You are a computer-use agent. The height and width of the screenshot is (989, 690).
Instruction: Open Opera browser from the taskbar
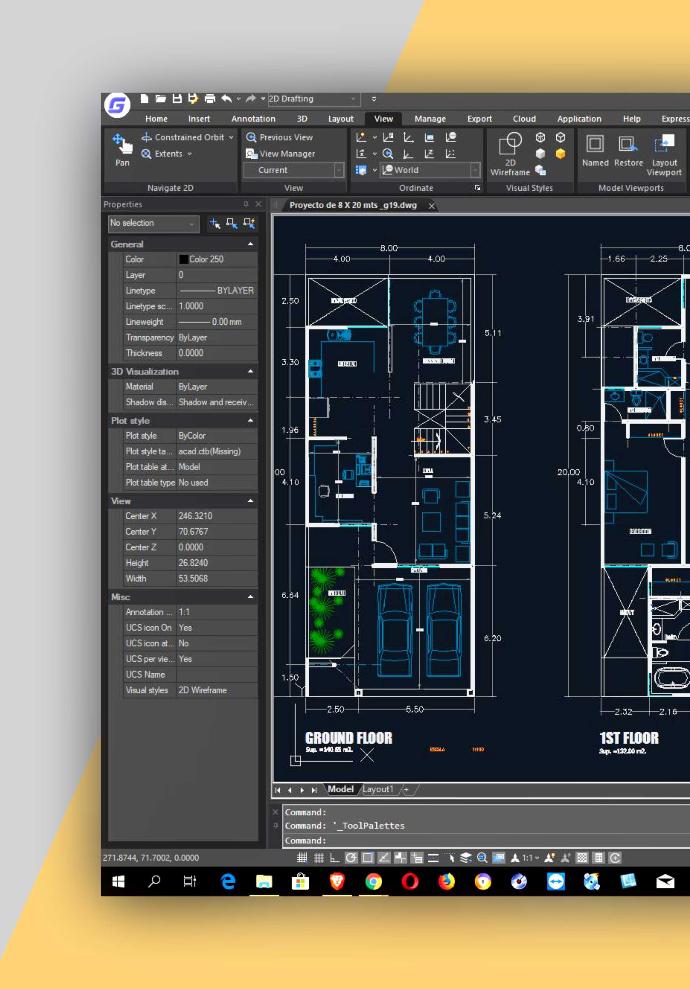point(410,881)
